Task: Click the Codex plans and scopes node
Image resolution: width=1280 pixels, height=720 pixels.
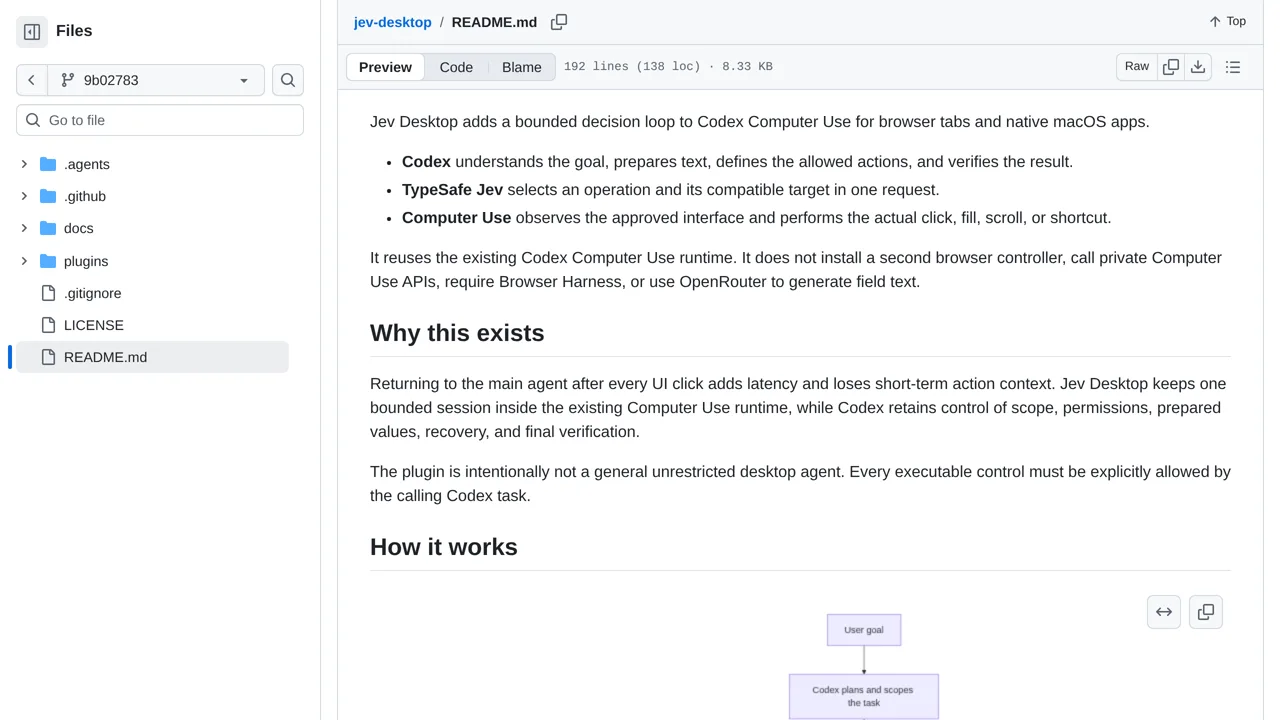Action: coord(864,696)
